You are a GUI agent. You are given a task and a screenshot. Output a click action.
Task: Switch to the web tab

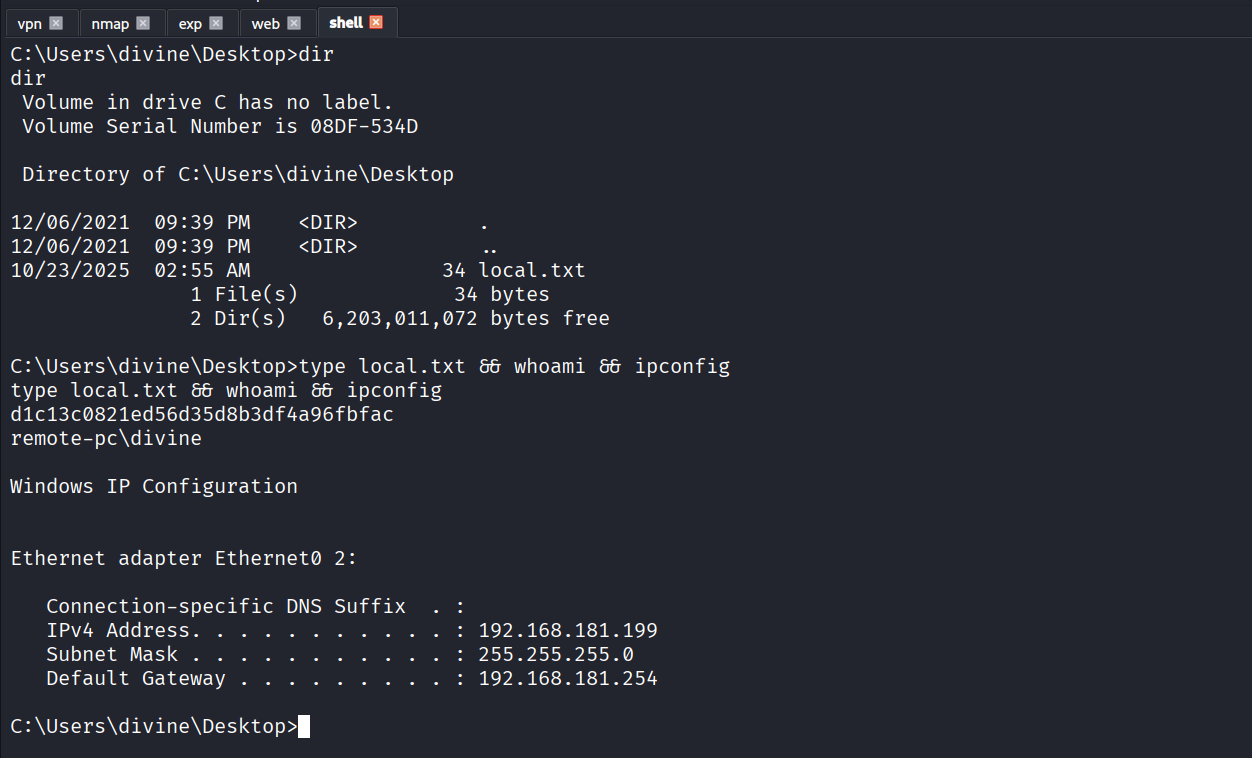click(265, 23)
